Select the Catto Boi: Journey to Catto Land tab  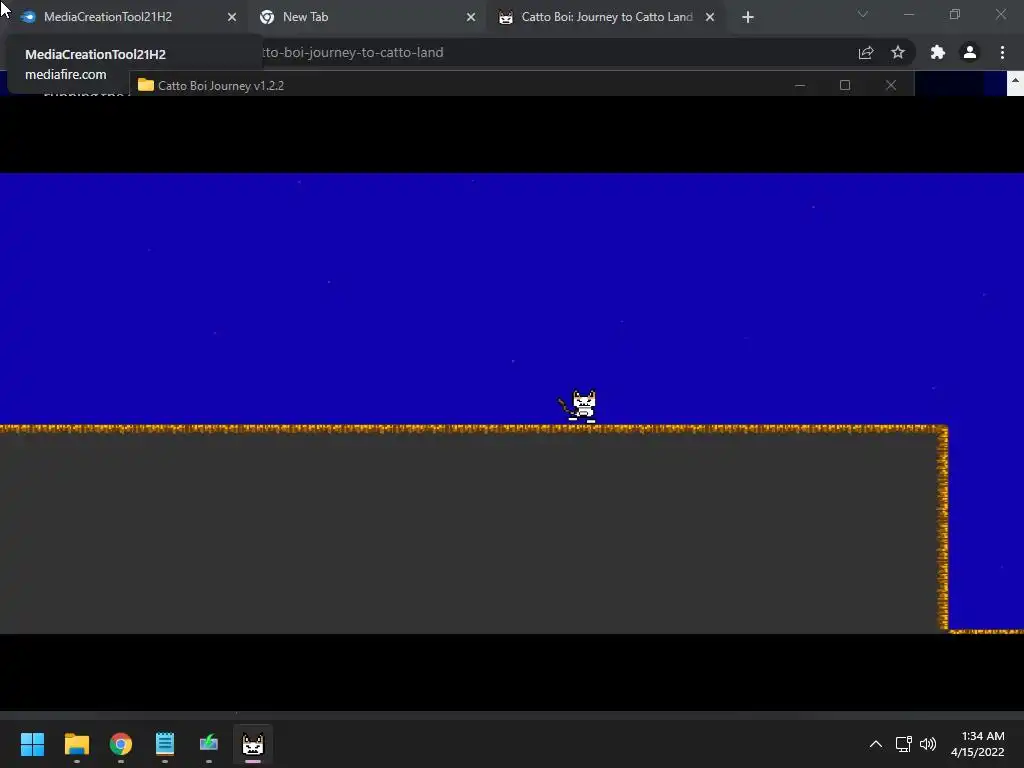pos(606,17)
